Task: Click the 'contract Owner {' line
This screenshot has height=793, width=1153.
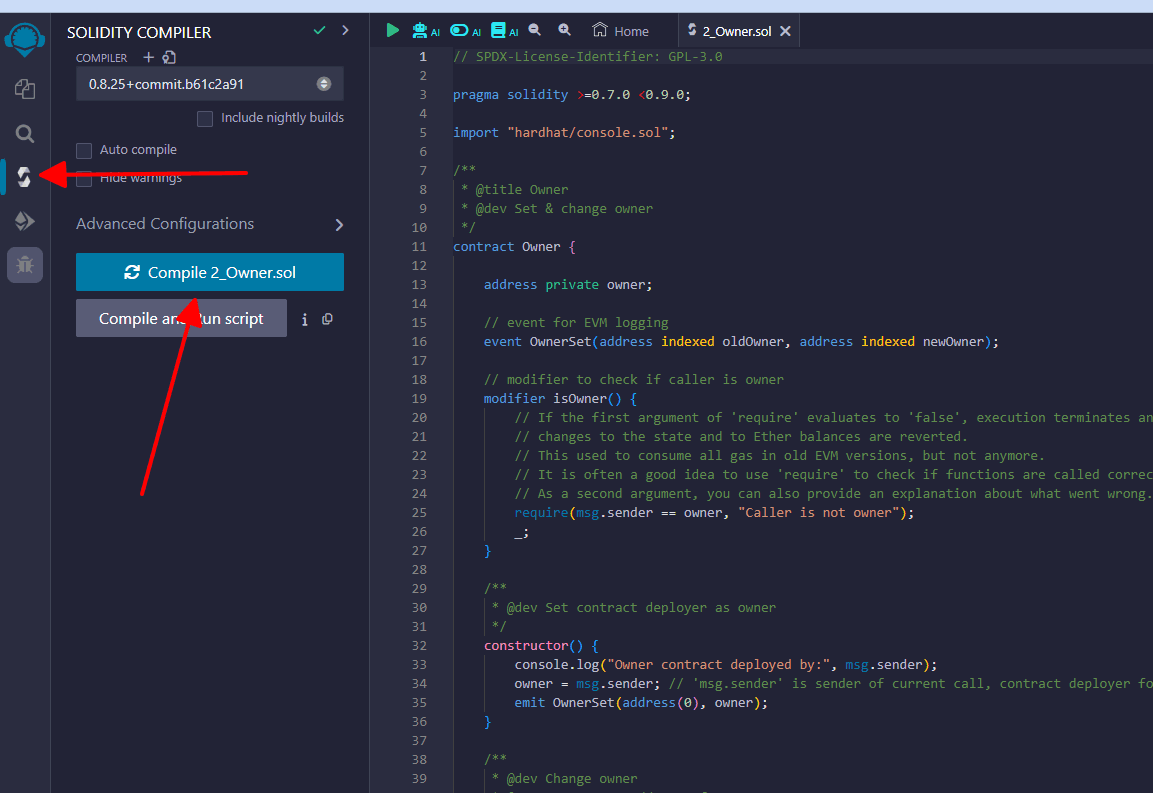Action: pos(514,246)
